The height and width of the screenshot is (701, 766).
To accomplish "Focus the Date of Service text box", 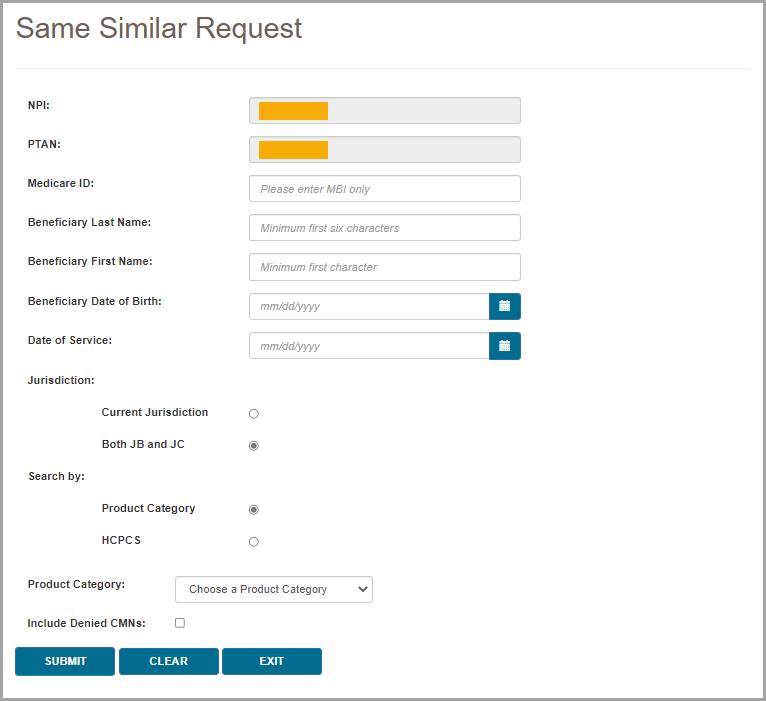I will (368, 346).
